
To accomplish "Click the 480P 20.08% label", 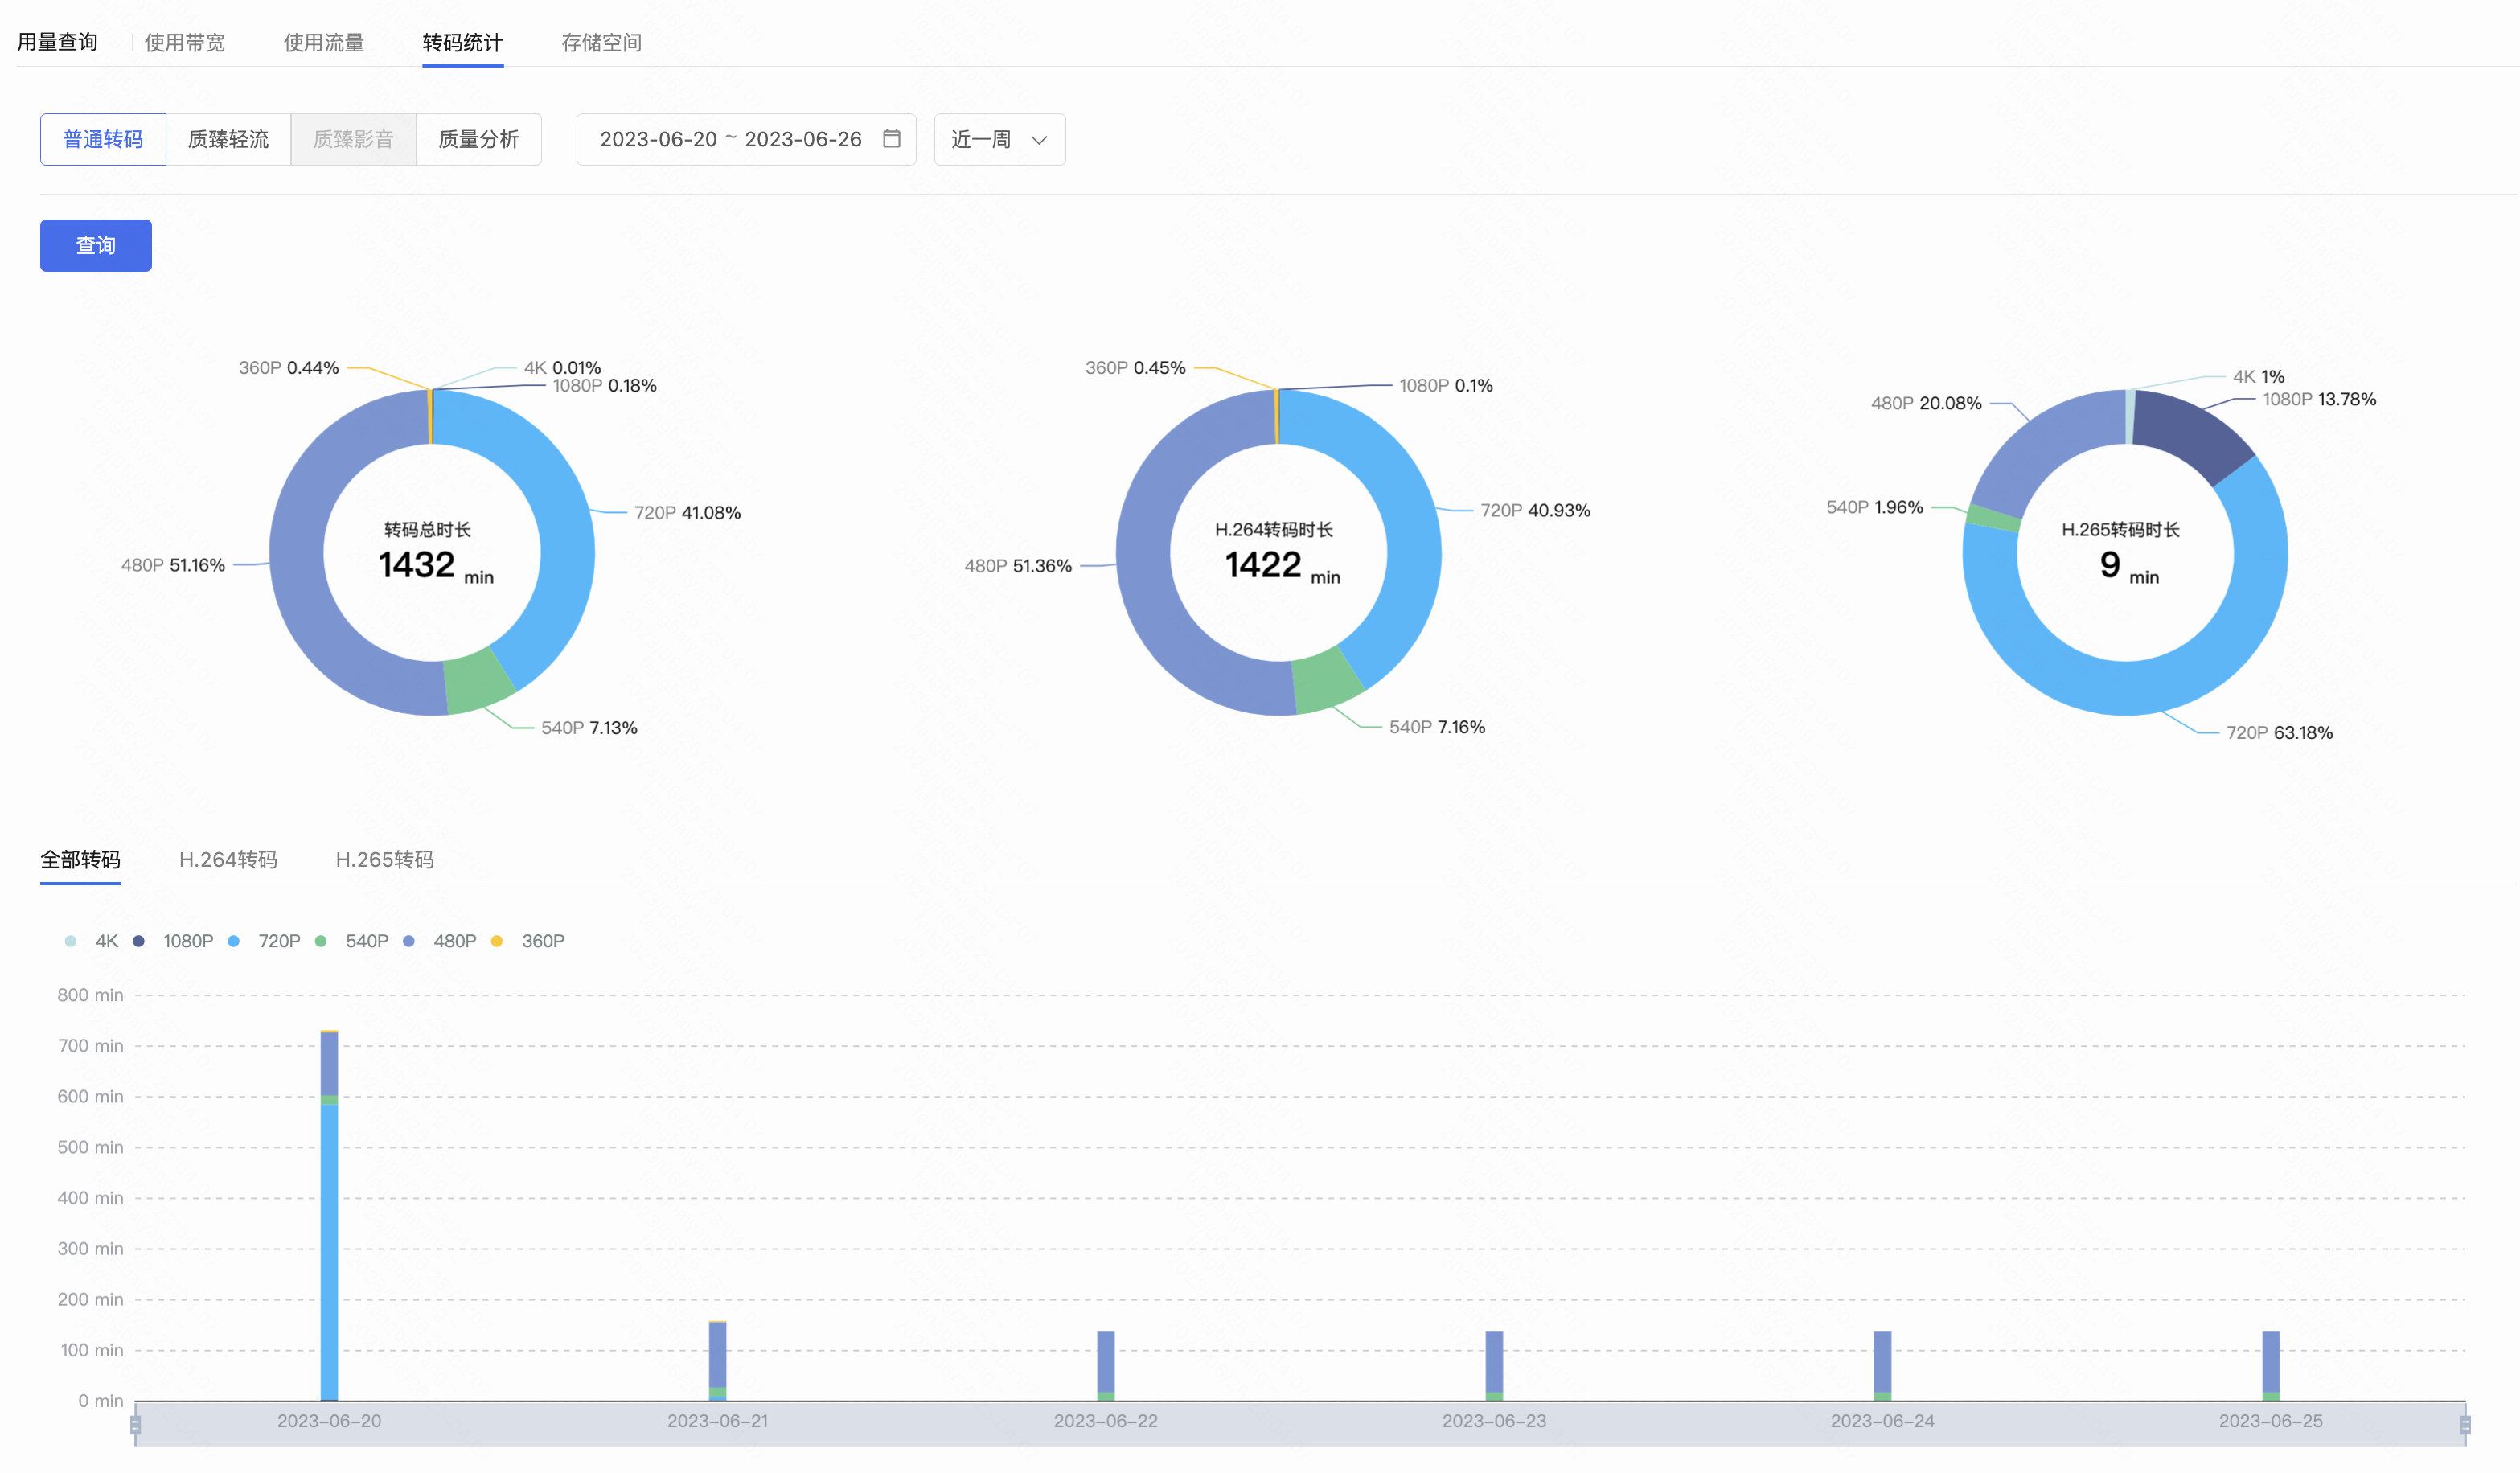I will (x=1926, y=404).
